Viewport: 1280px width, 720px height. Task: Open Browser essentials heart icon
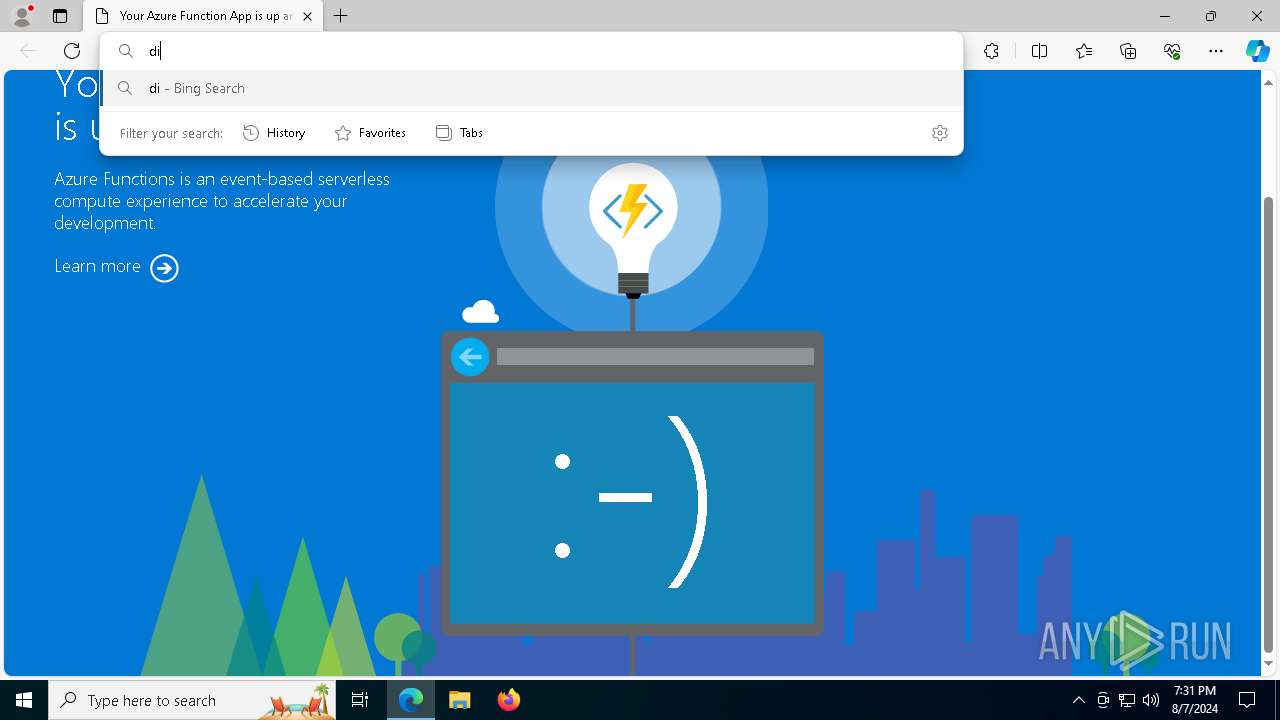(1172, 51)
